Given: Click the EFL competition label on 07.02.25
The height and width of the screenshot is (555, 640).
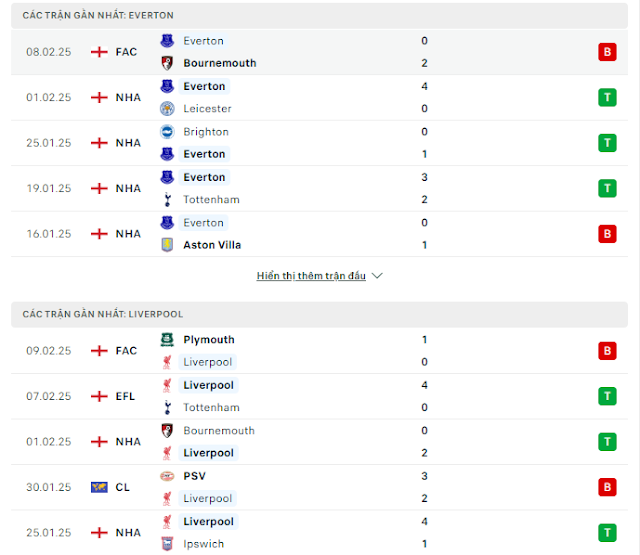Looking at the screenshot, I should pos(125,396).
